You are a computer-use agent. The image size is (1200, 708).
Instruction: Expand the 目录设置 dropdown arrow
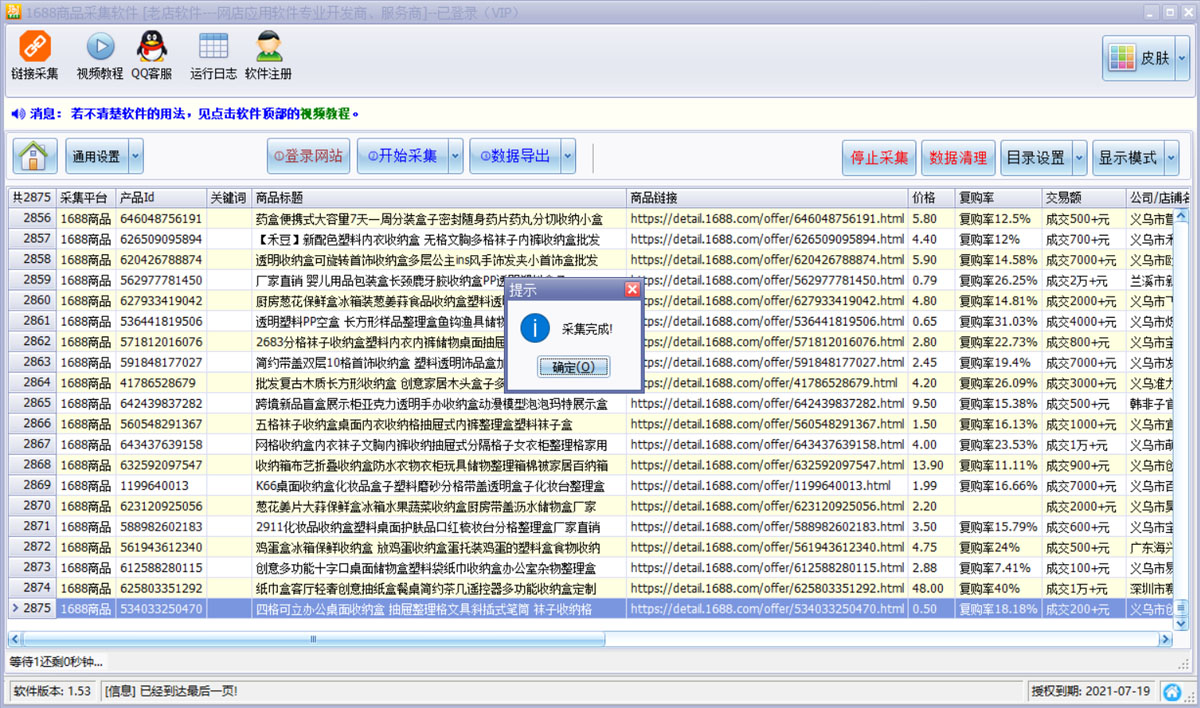pyautogui.click(x=1079, y=157)
